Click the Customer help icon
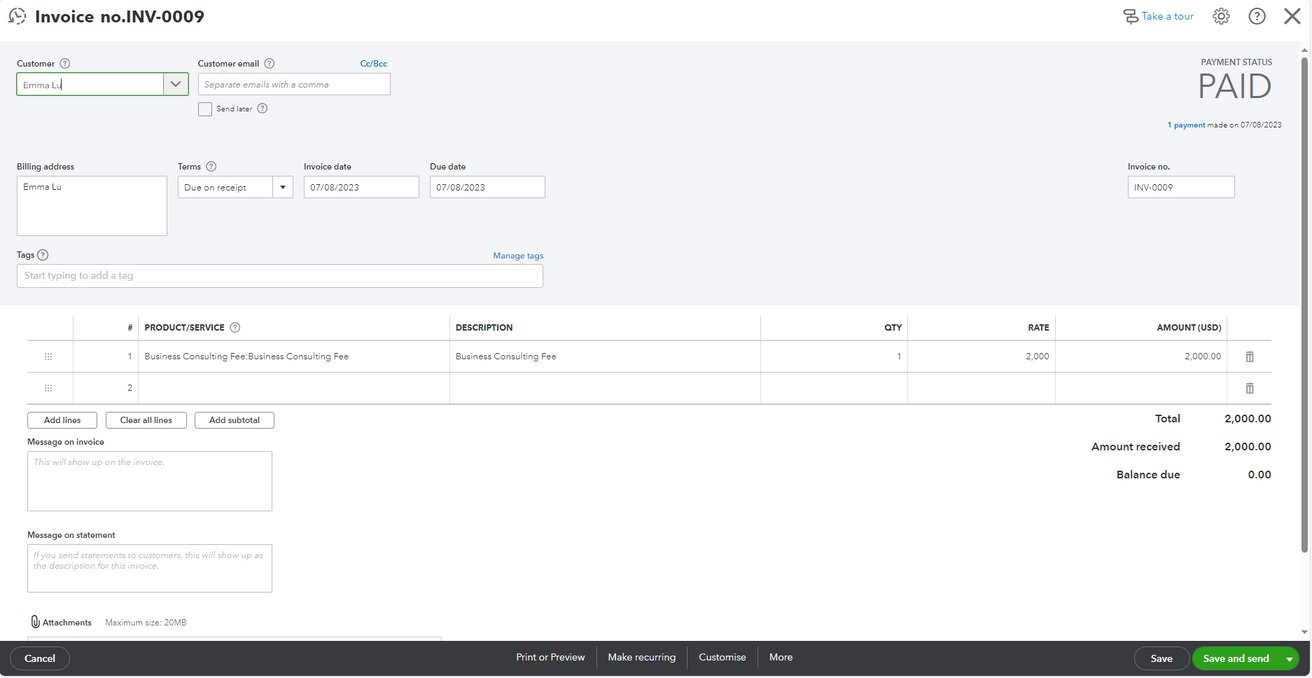The width and height of the screenshot is (1312, 678). coord(65,64)
